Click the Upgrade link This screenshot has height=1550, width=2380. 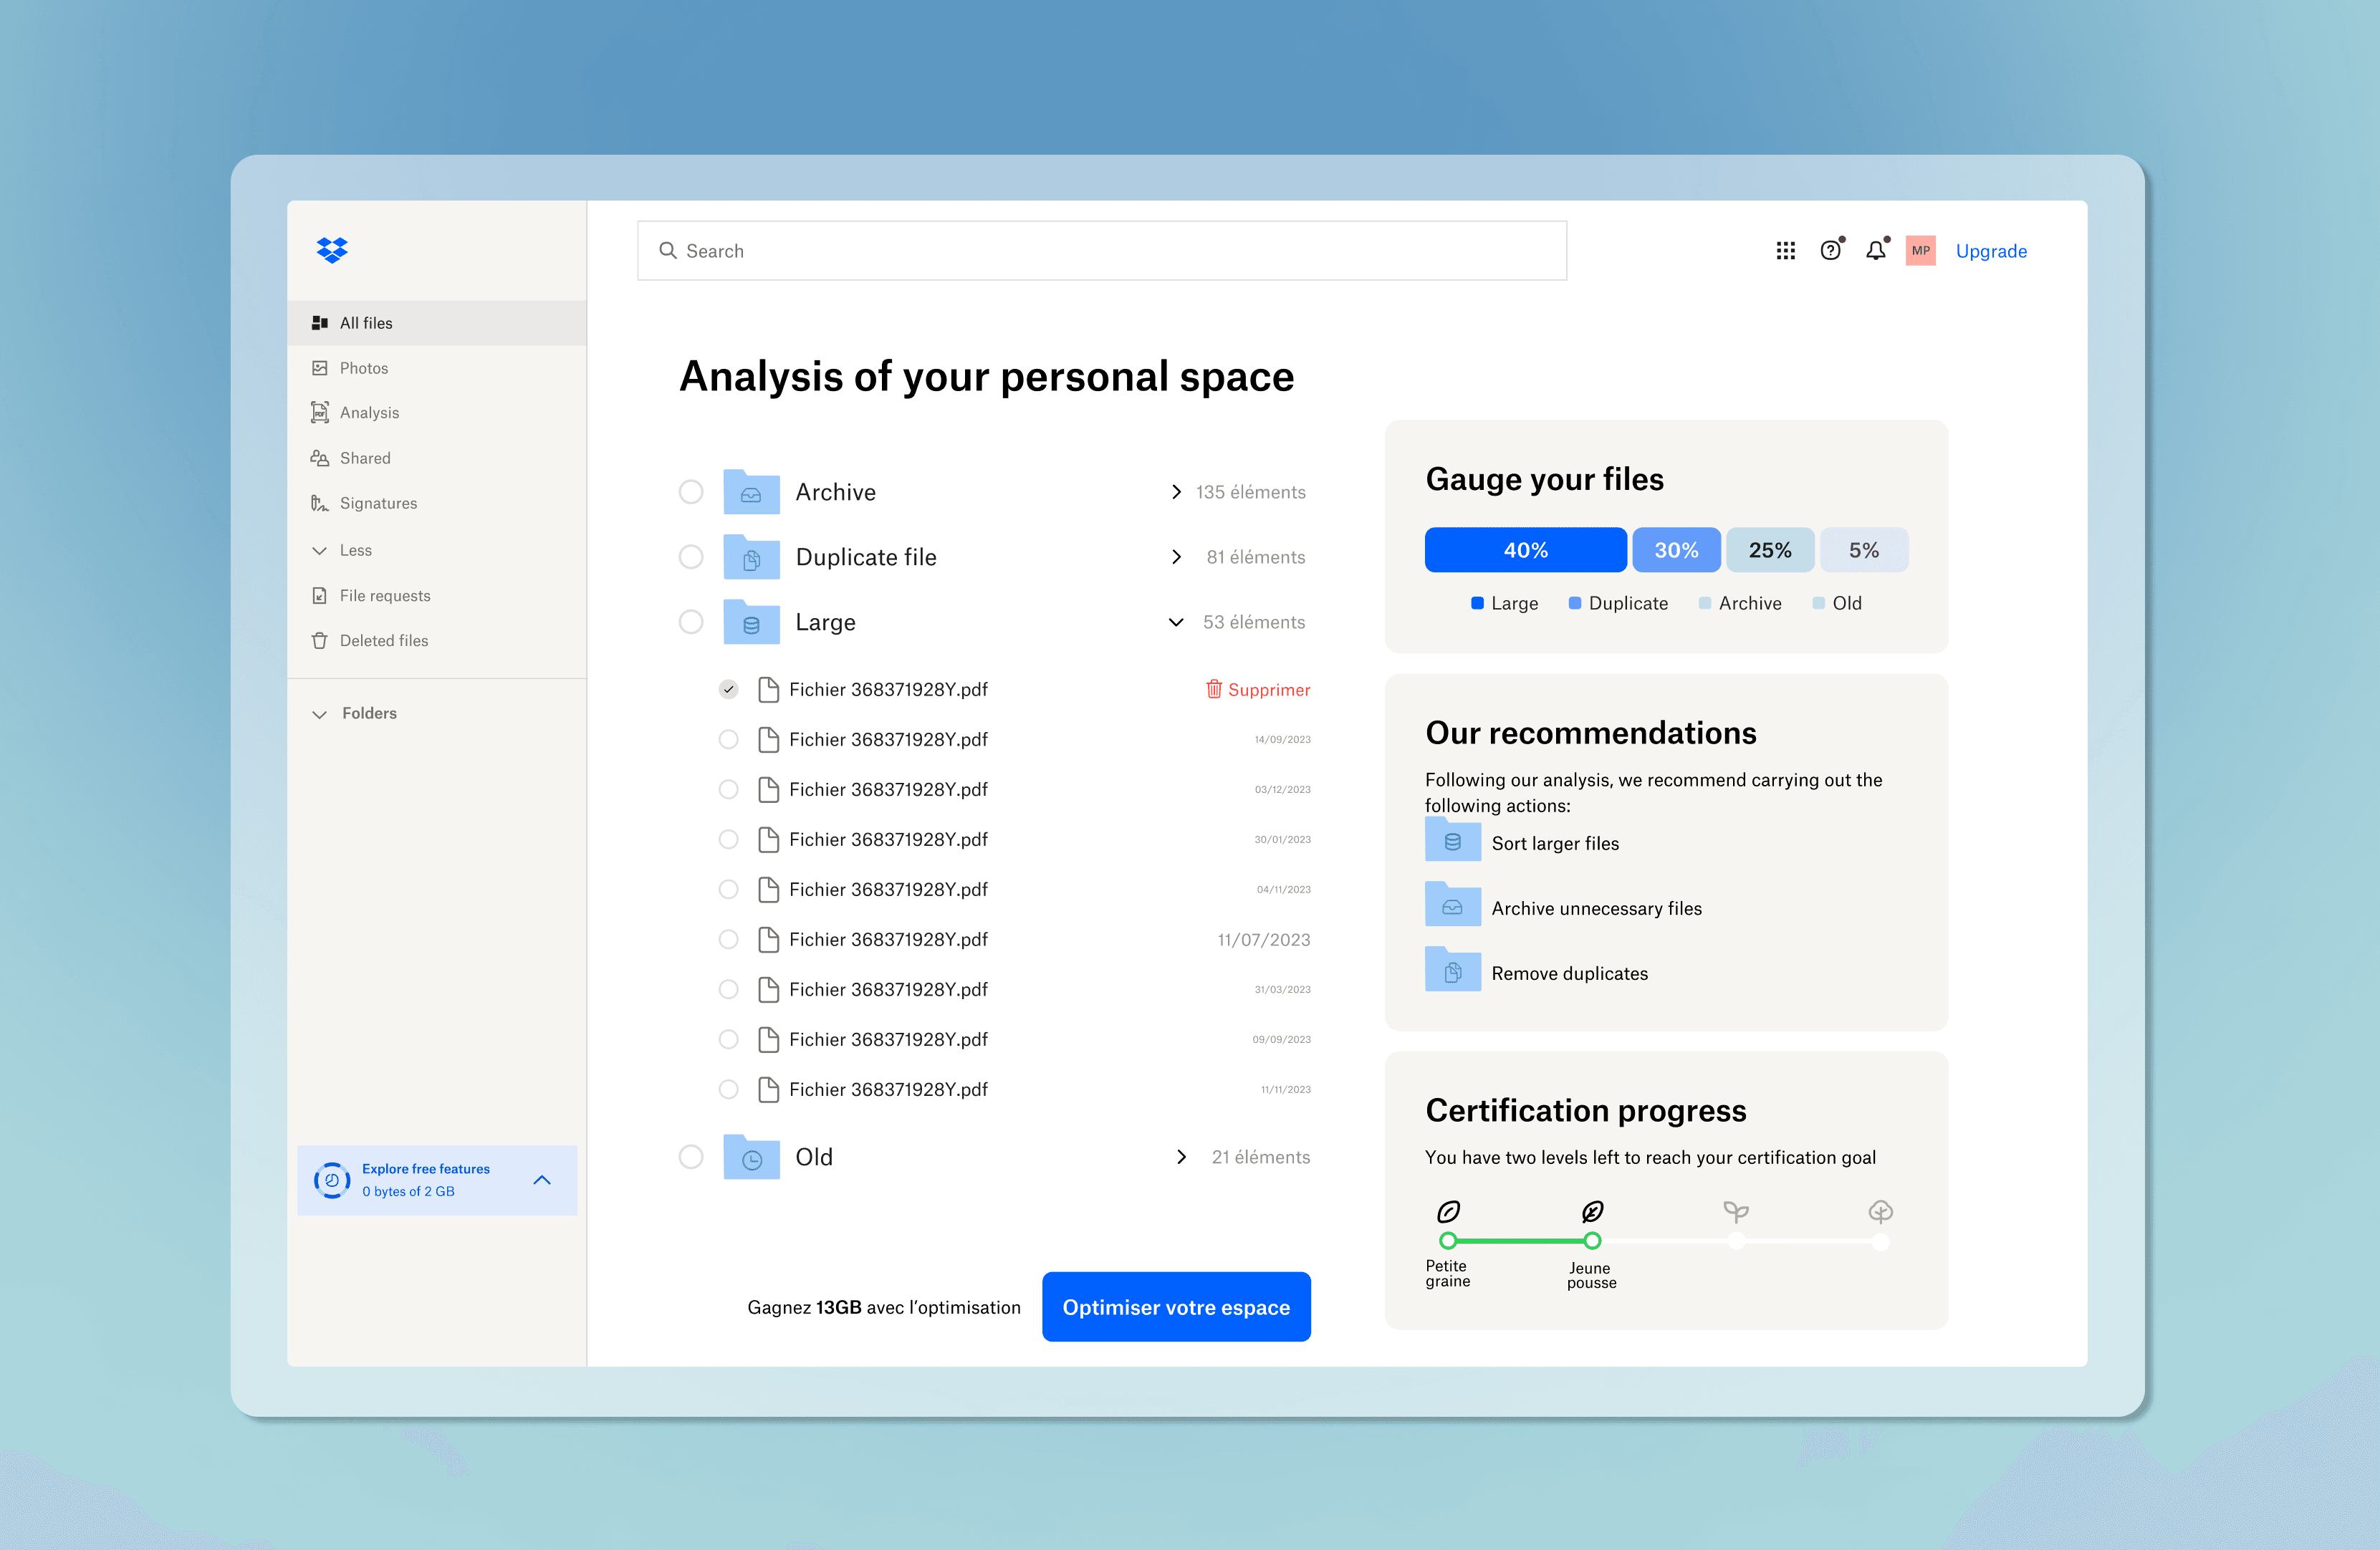1990,251
